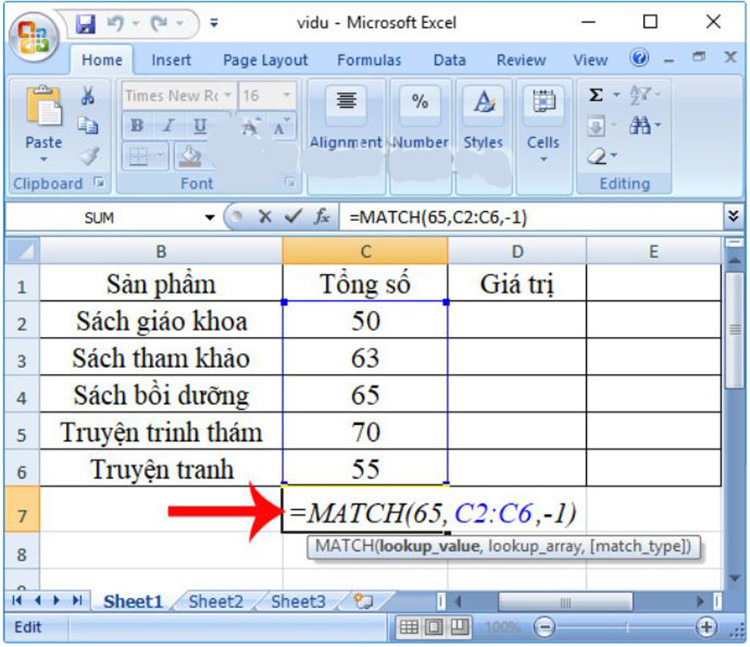Select column B header
750x647 pixels.
coord(161,251)
